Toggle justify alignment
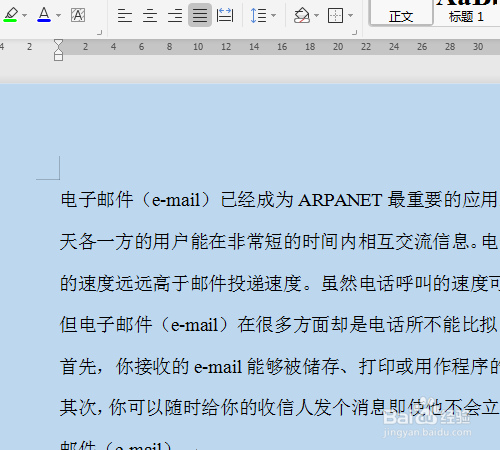This screenshot has height=450, width=500. click(200, 15)
